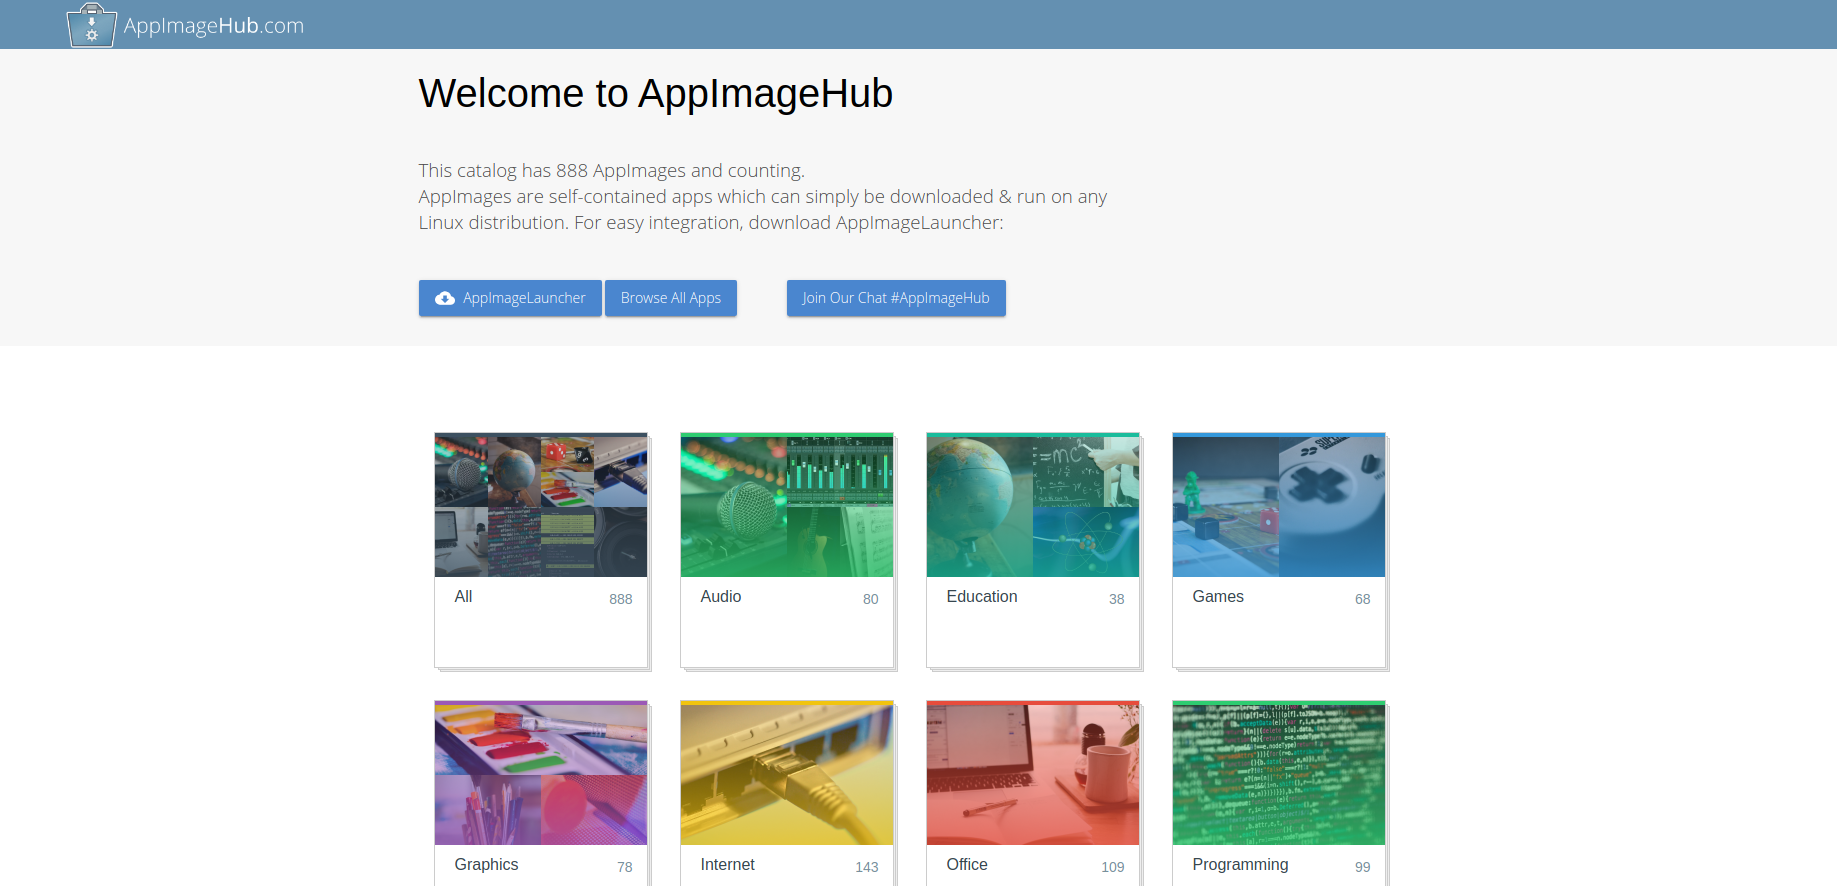Click the 80 app count on Audio card
Image resolution: width=1837 pixels, height=886 pixels.
(x=871, y=599)
